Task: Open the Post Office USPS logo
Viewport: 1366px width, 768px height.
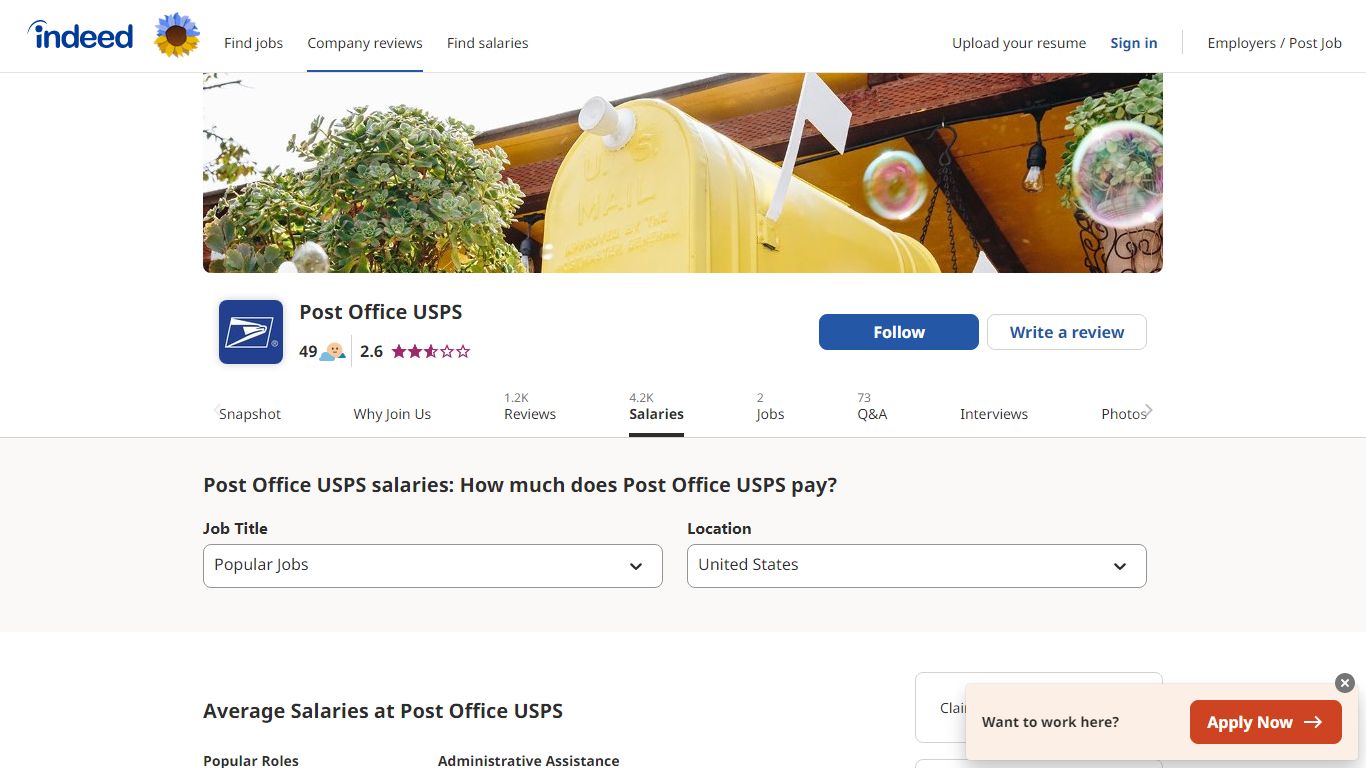Action: coord(251,332)
